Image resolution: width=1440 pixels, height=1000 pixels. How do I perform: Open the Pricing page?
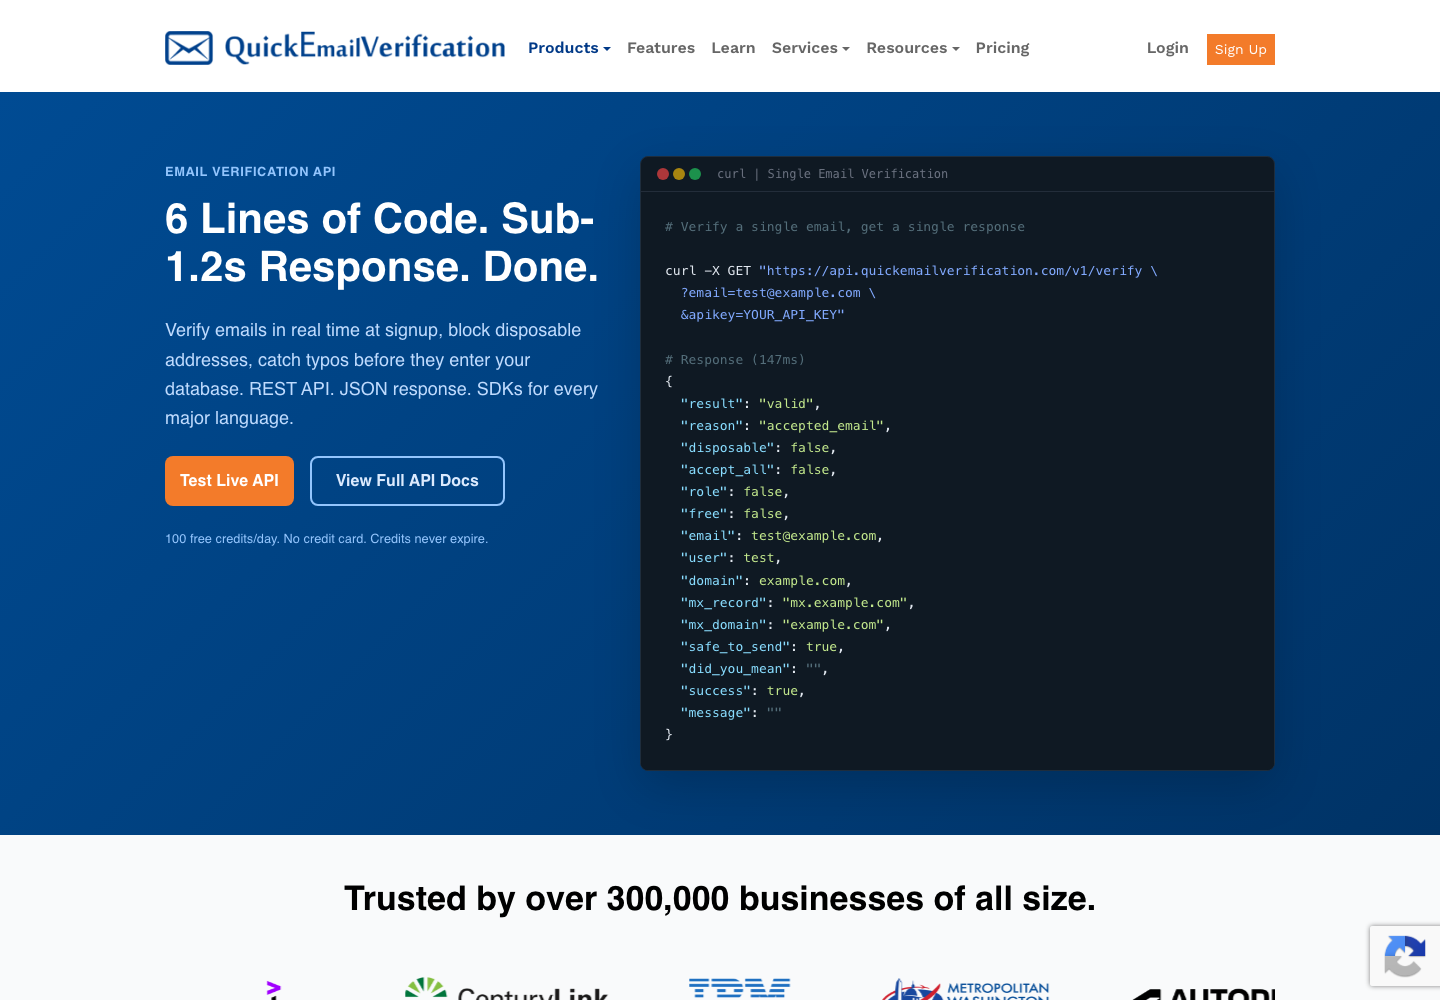[x=1002, y=48]
